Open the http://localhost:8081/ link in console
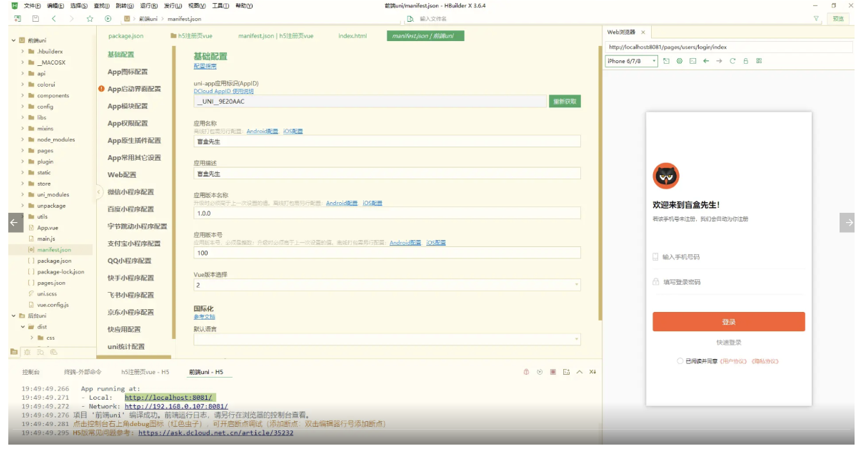This screenshot has width=862, height=457. [169, 397]
